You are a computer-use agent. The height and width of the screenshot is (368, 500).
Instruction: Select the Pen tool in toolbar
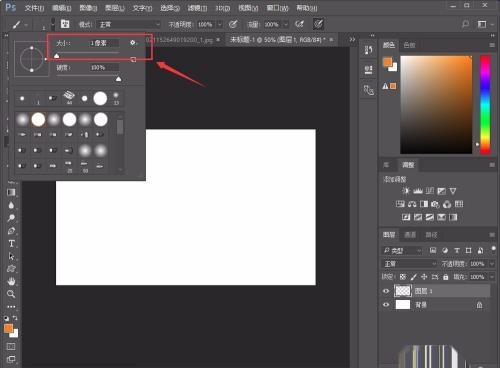click(x=11, y=230)
